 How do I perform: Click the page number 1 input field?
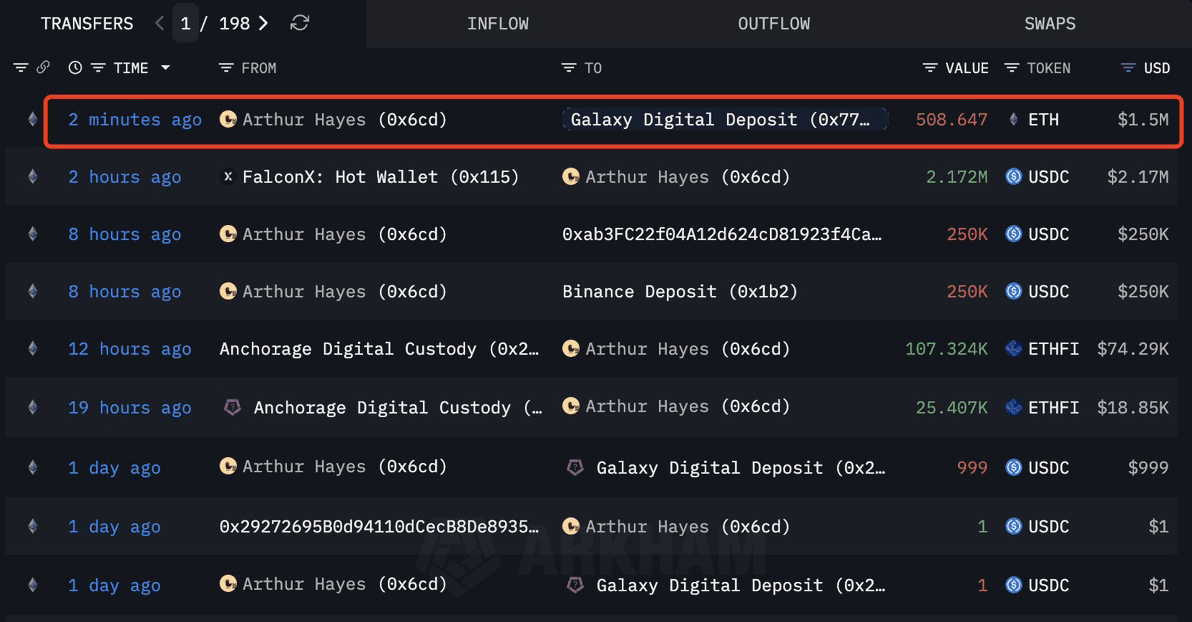185,24
